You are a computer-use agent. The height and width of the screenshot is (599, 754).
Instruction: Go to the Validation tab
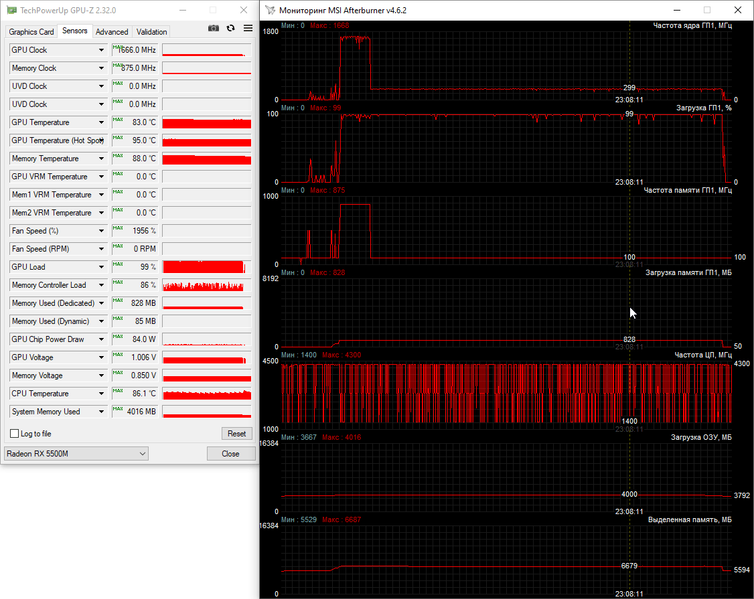(152, 32)
